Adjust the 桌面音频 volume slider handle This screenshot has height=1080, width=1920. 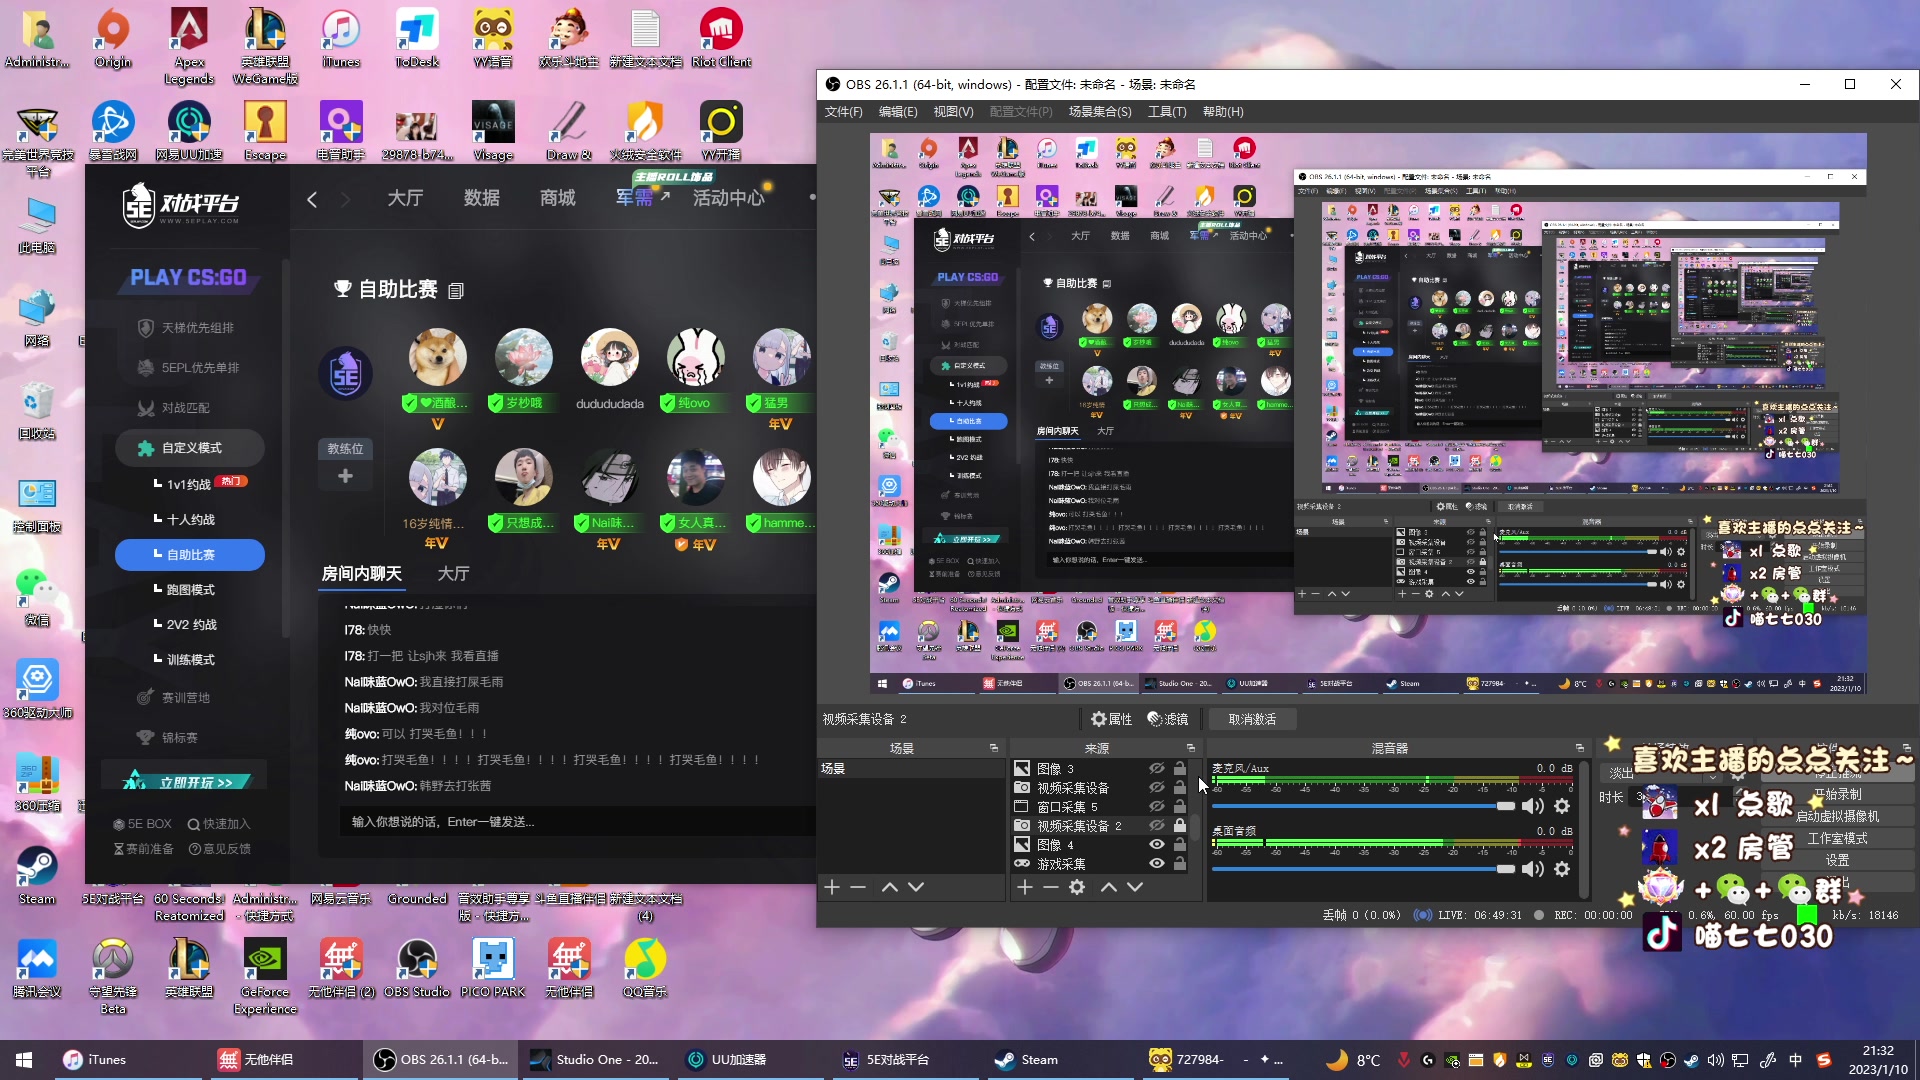tap(1505, 869)
